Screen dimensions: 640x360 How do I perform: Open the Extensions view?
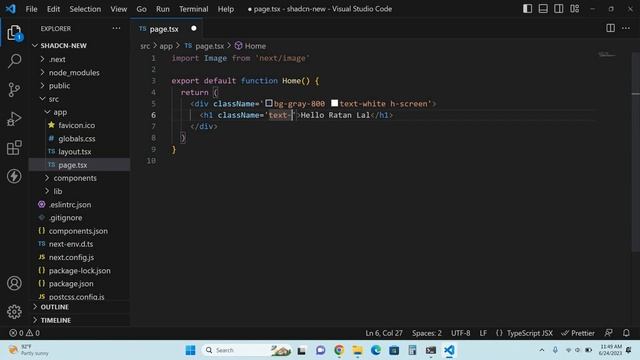point(14,148)
